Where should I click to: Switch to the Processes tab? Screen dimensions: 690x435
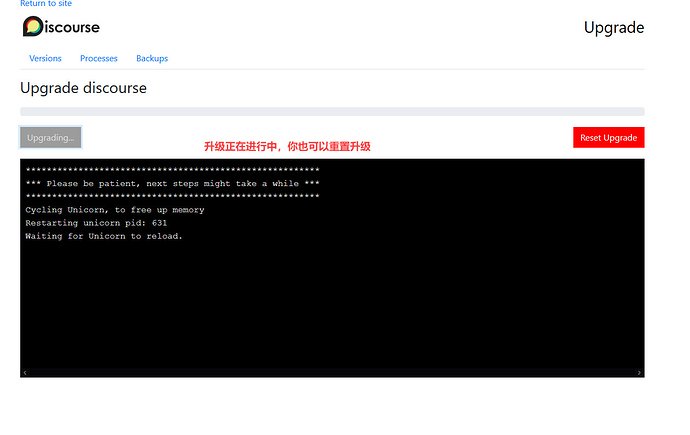99,58
